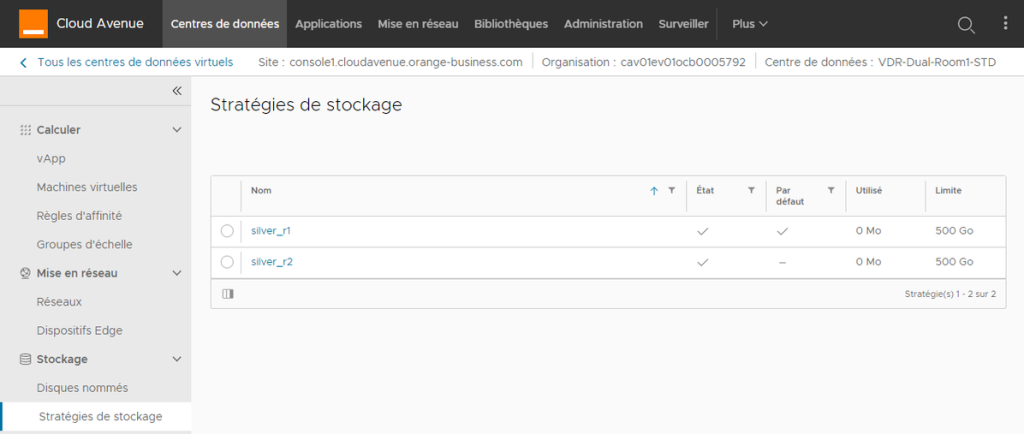Viewport: 1024px width, 434px height.
Task: Toggle Nom column sort arrow
Action: [x=654, y=191]
